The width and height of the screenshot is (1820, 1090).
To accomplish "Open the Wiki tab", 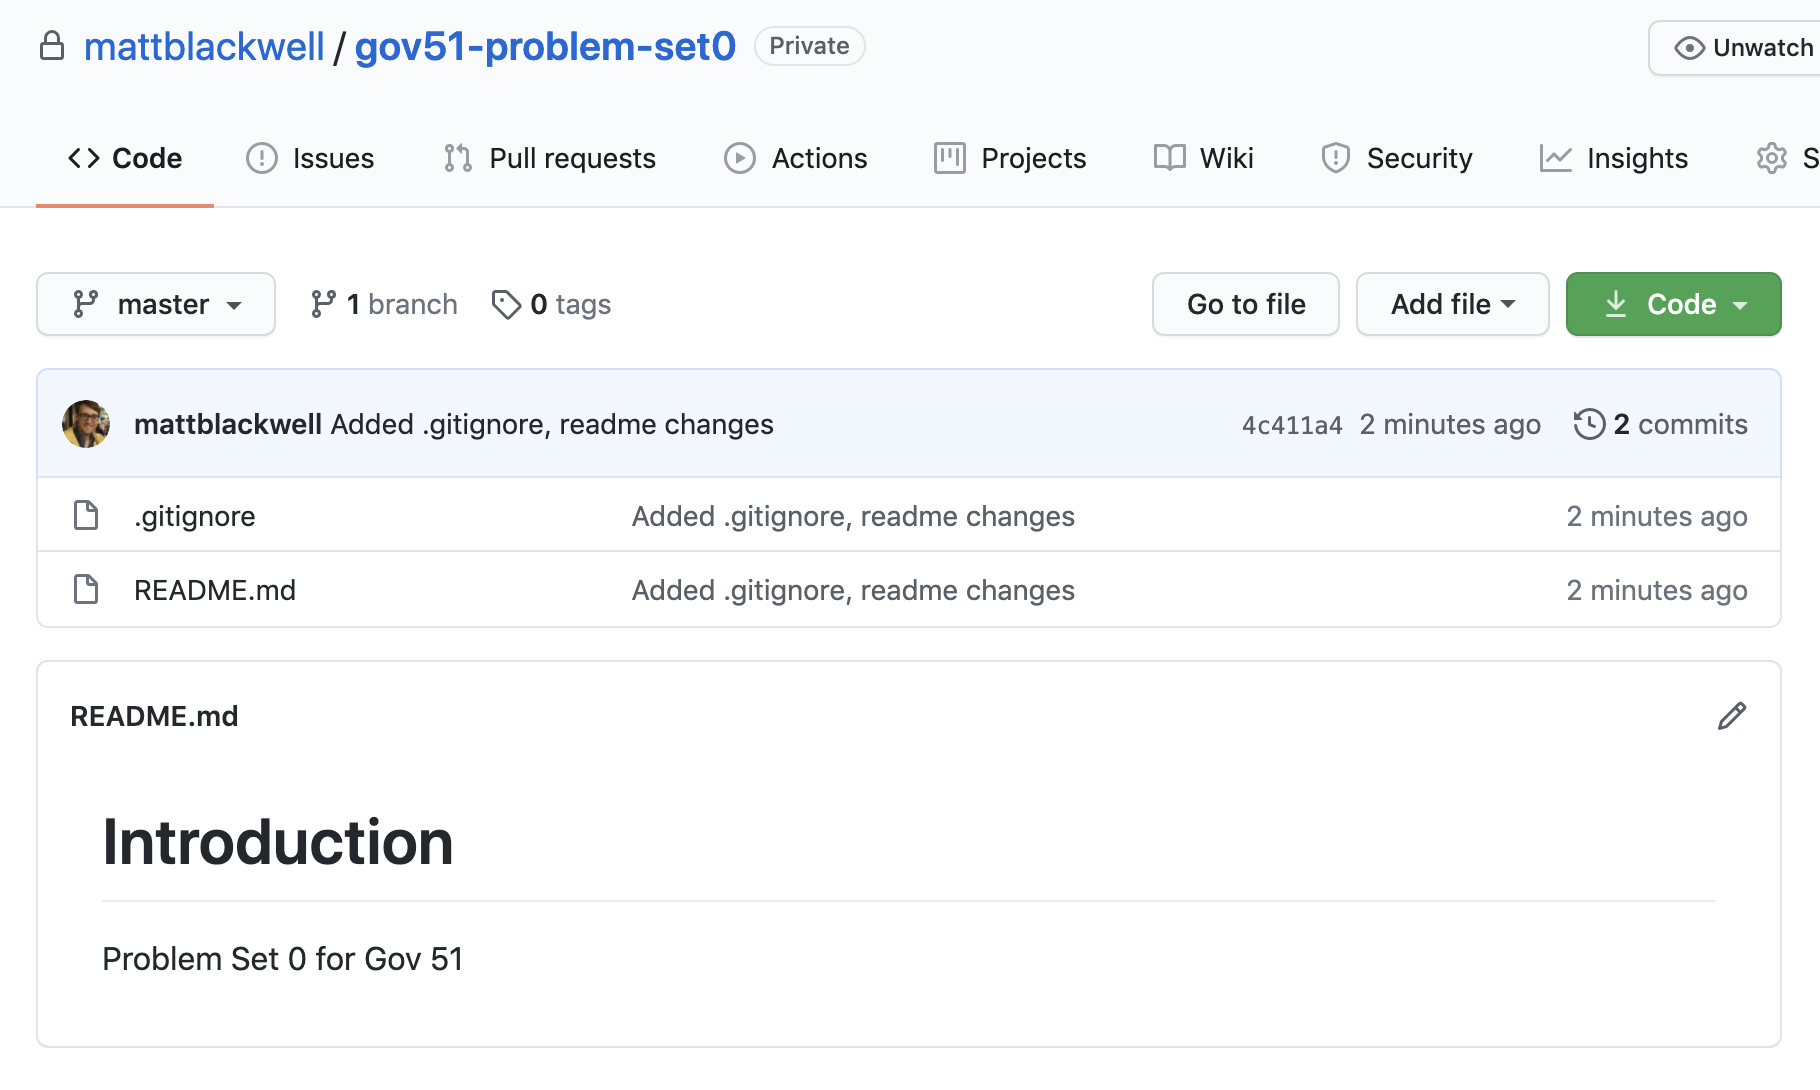I will tap(1203, 158).
